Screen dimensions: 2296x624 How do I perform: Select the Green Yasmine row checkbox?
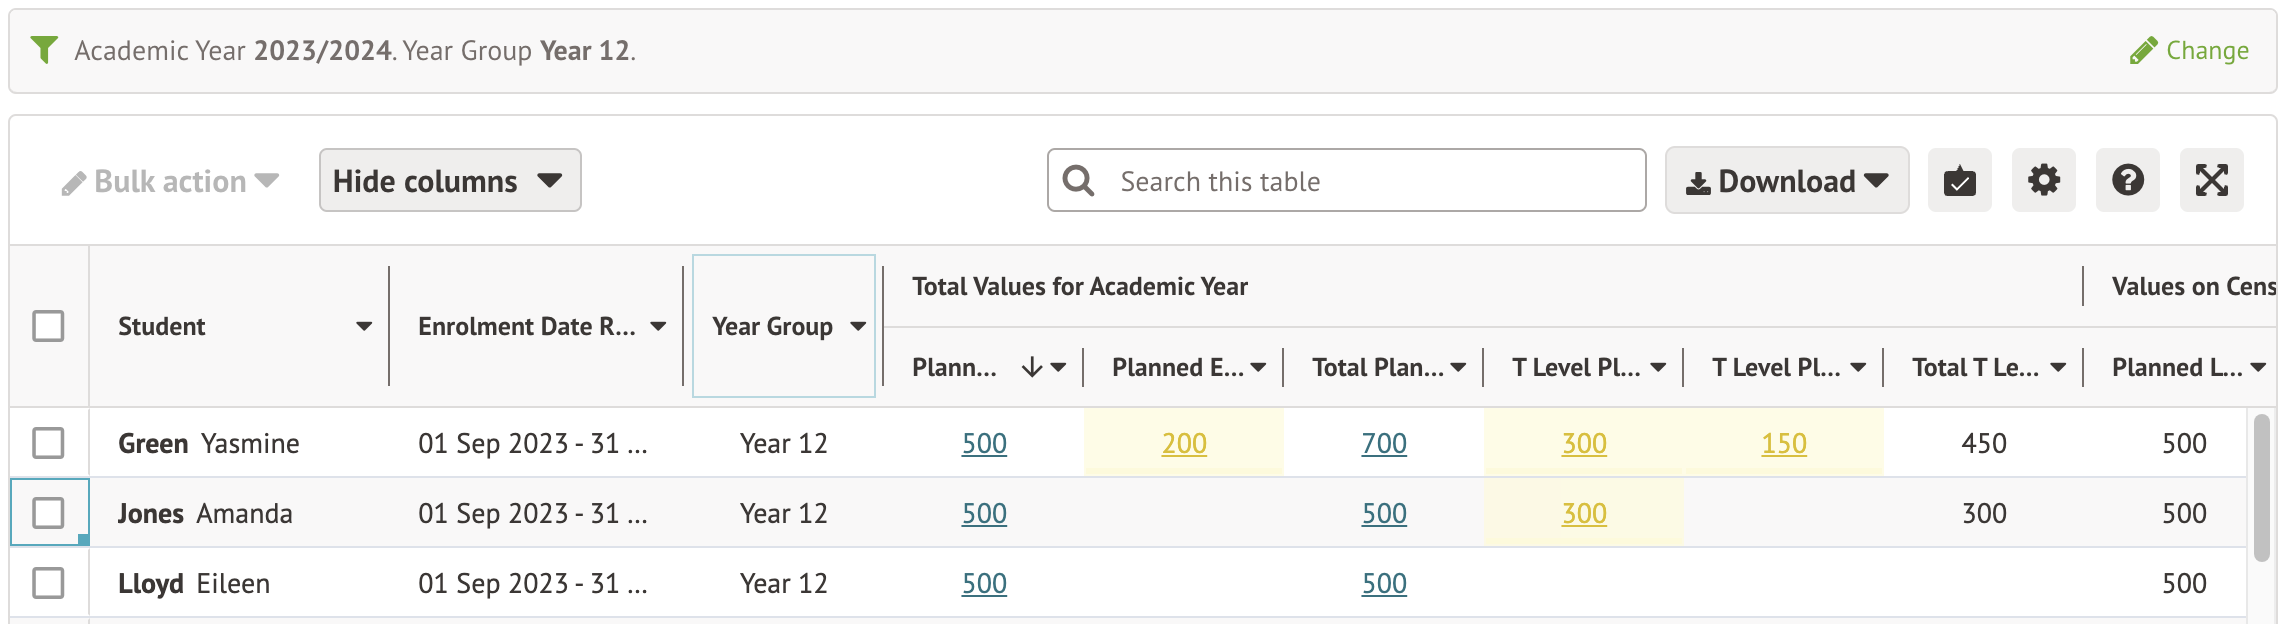click(48, 443)
